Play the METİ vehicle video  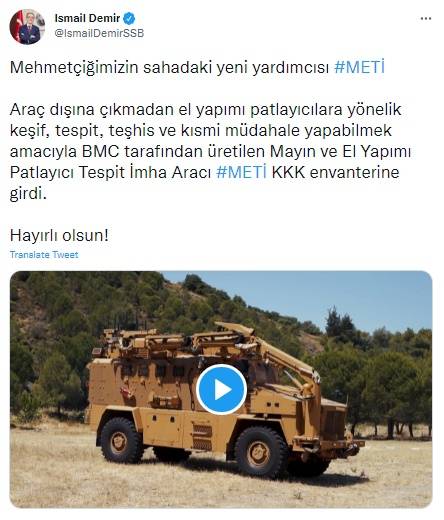click(222, 389)
